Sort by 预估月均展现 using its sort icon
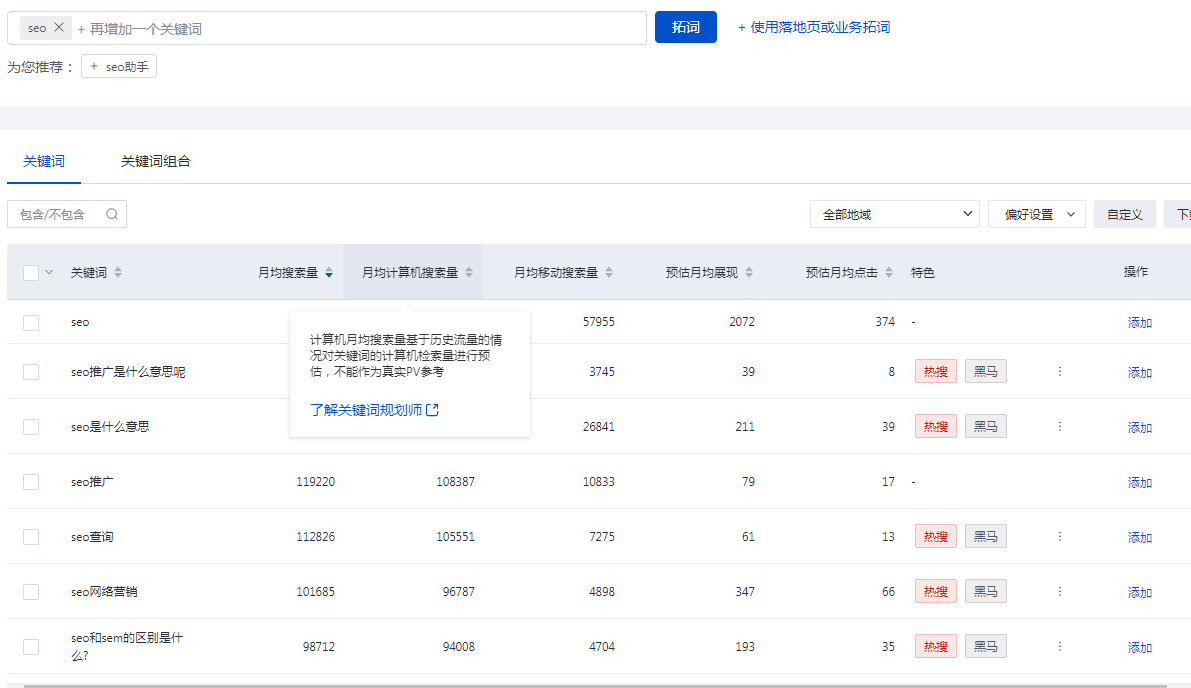The image size is (1191, 688). pos(748,271)
